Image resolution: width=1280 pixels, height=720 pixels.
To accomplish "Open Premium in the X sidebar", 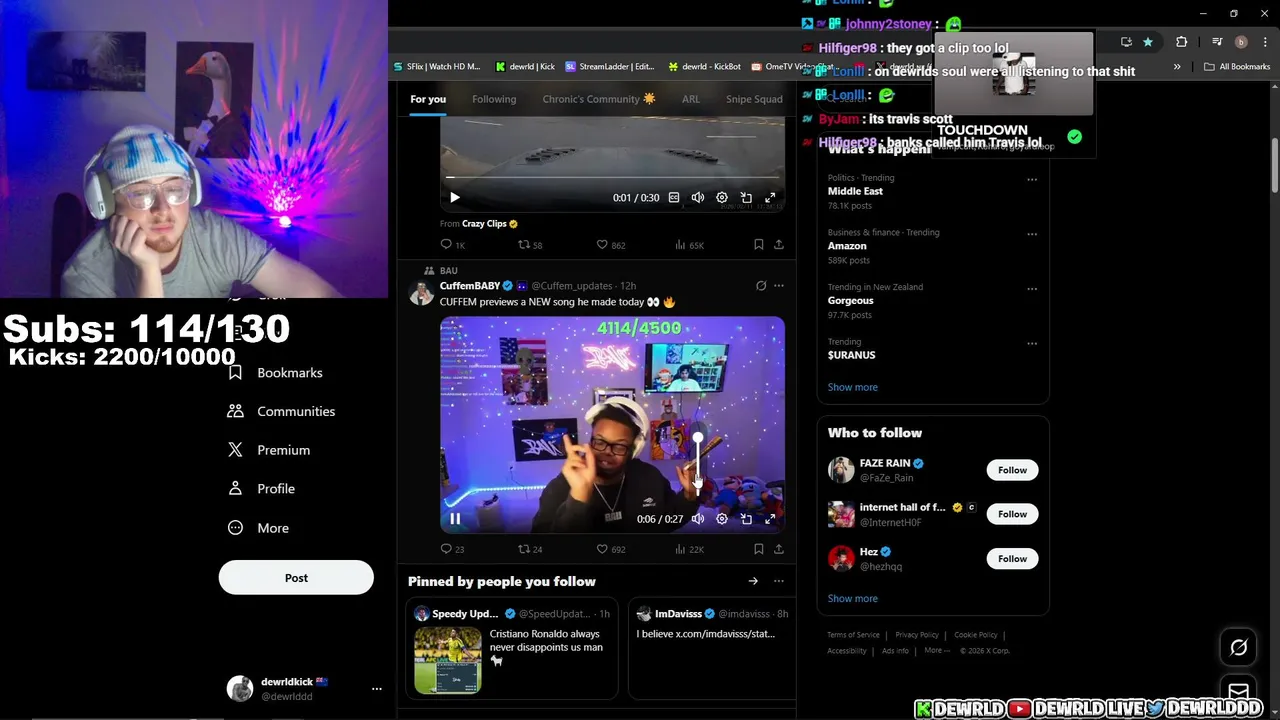I will tap(270, 450).
